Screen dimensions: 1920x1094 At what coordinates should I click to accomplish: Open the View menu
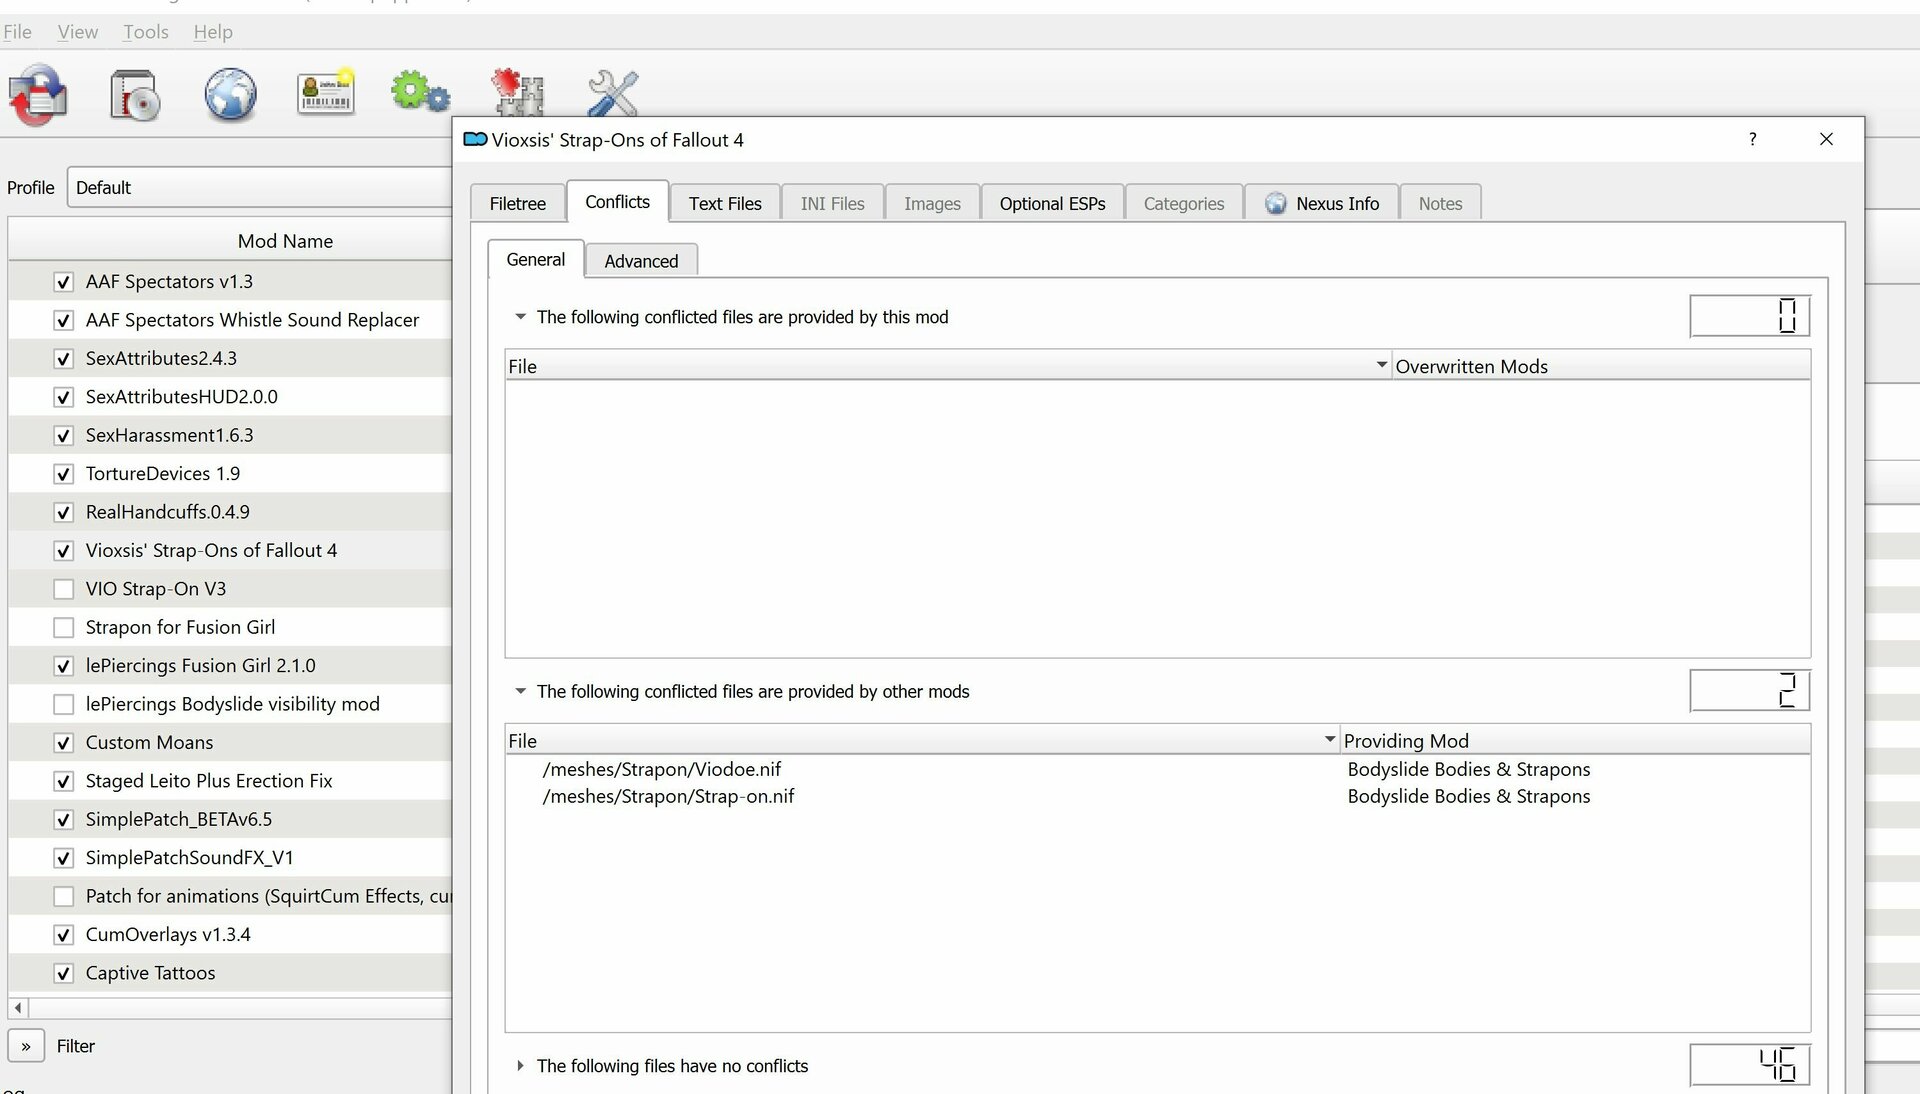[78, 32]
